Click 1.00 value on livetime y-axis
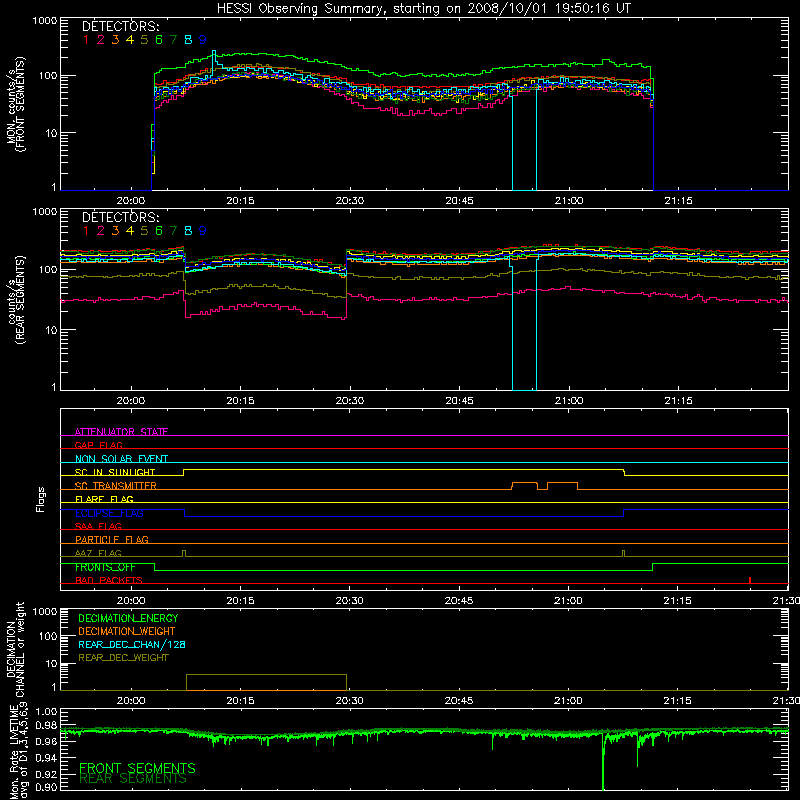 click(x=46, y=712)
